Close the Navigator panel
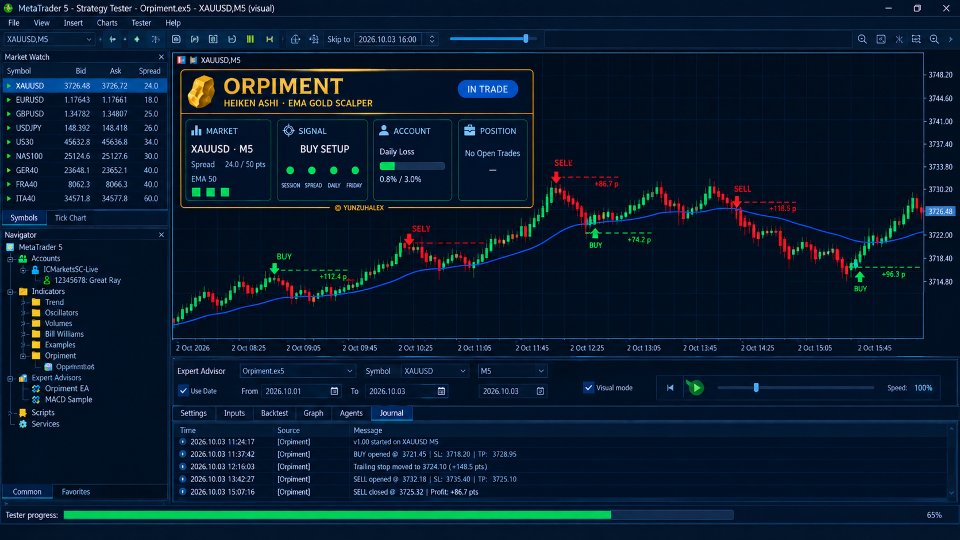Screen dimensions: 960x540 (161, 234)
